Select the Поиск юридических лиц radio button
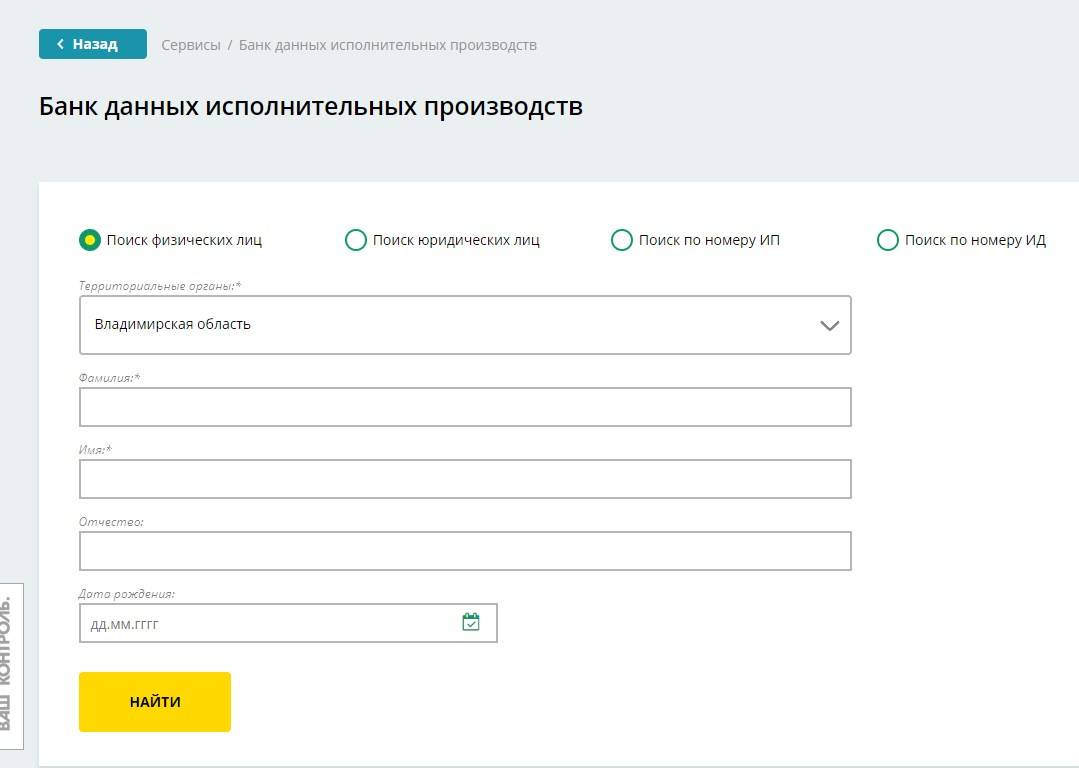The height and width of the screenshot is (768, 1079). (x=355, y=240)
